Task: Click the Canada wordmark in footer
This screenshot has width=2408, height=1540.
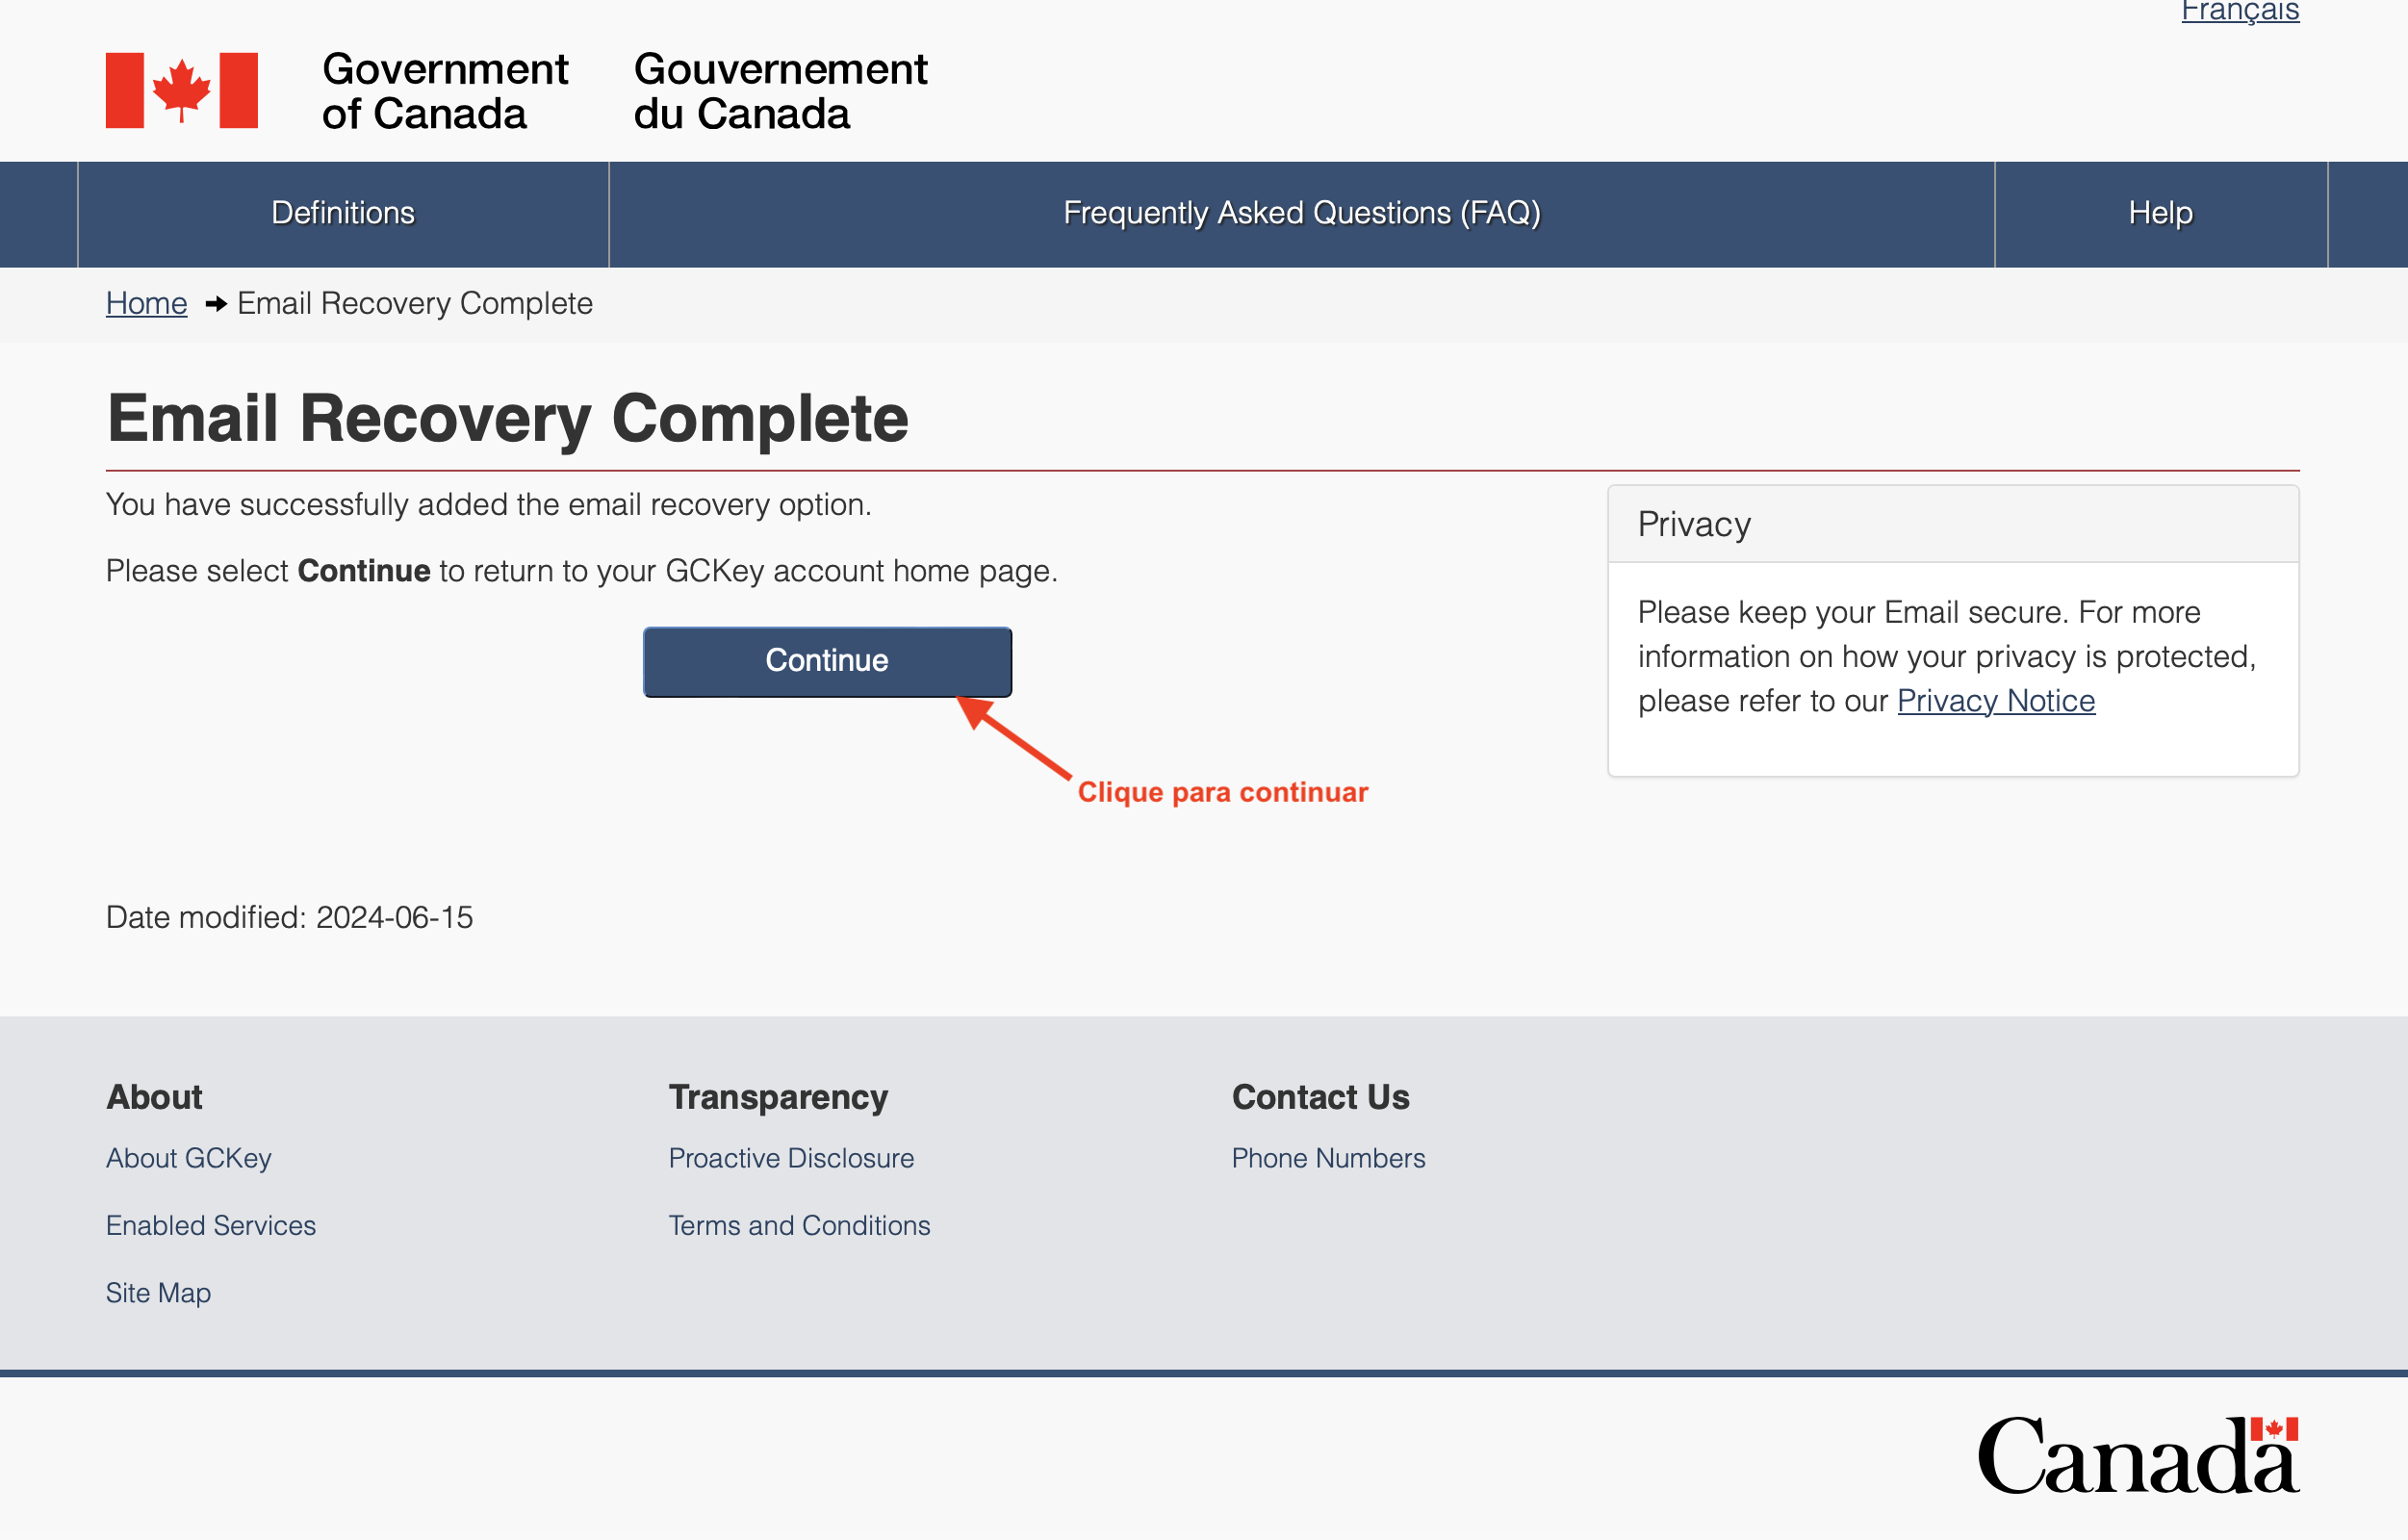Action: click(2138, 1455)
